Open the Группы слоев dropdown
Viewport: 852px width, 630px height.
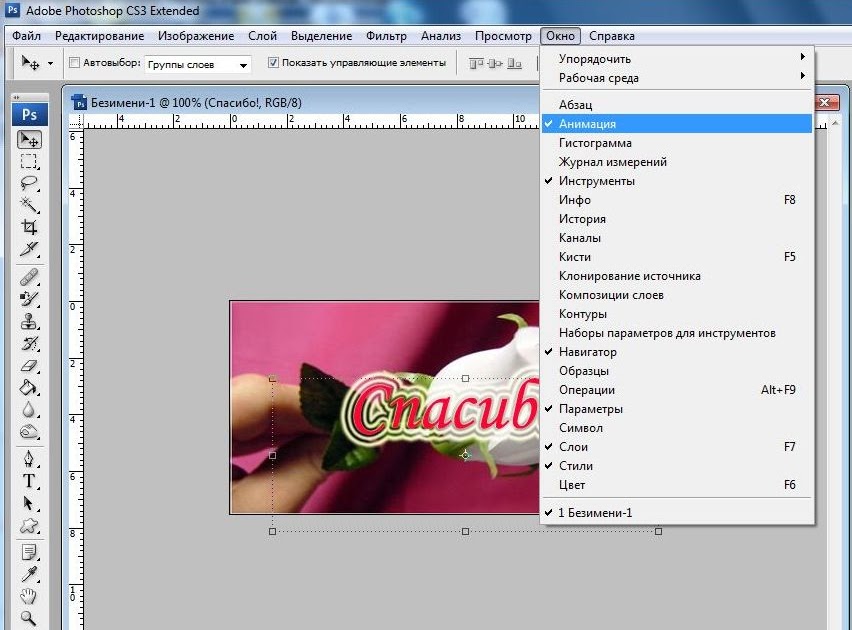click(197, 65)
